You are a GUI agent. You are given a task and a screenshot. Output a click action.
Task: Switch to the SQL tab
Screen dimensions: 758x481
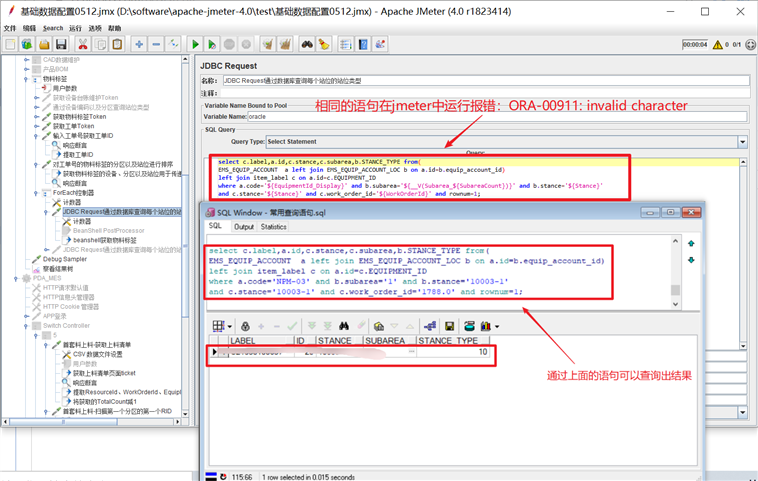click(x=215, y=226)
